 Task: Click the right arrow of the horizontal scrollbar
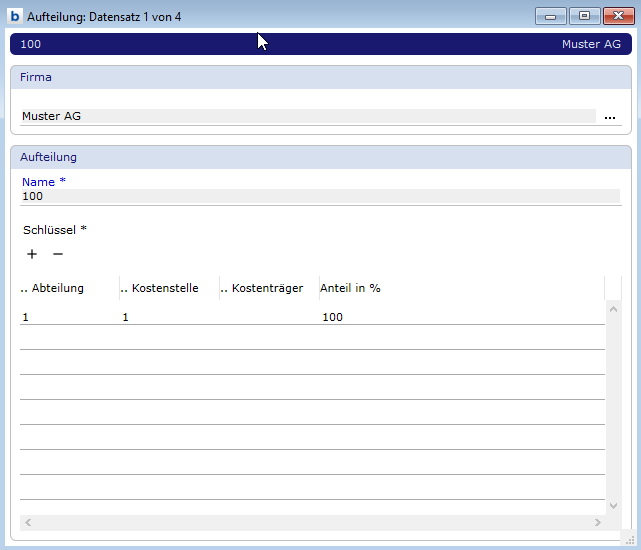pyautogui.click(x=598, y=523)
